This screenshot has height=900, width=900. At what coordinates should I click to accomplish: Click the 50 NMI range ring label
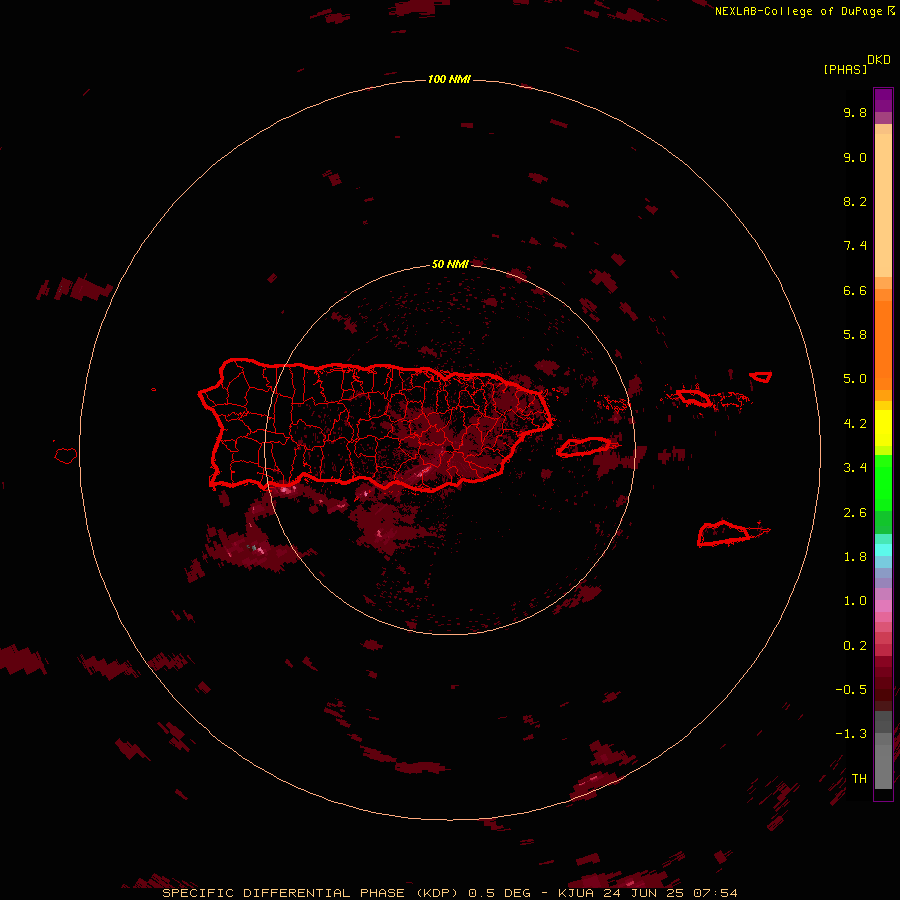click(450, 264)
